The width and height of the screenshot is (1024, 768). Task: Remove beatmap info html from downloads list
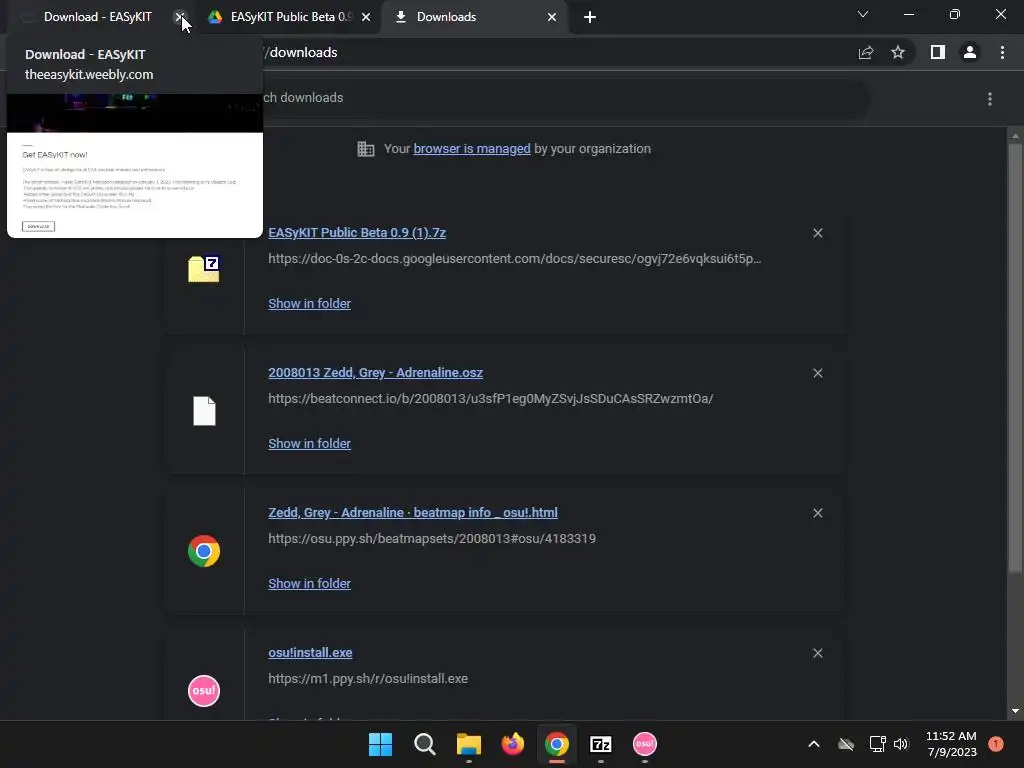(x=818, y=513)
